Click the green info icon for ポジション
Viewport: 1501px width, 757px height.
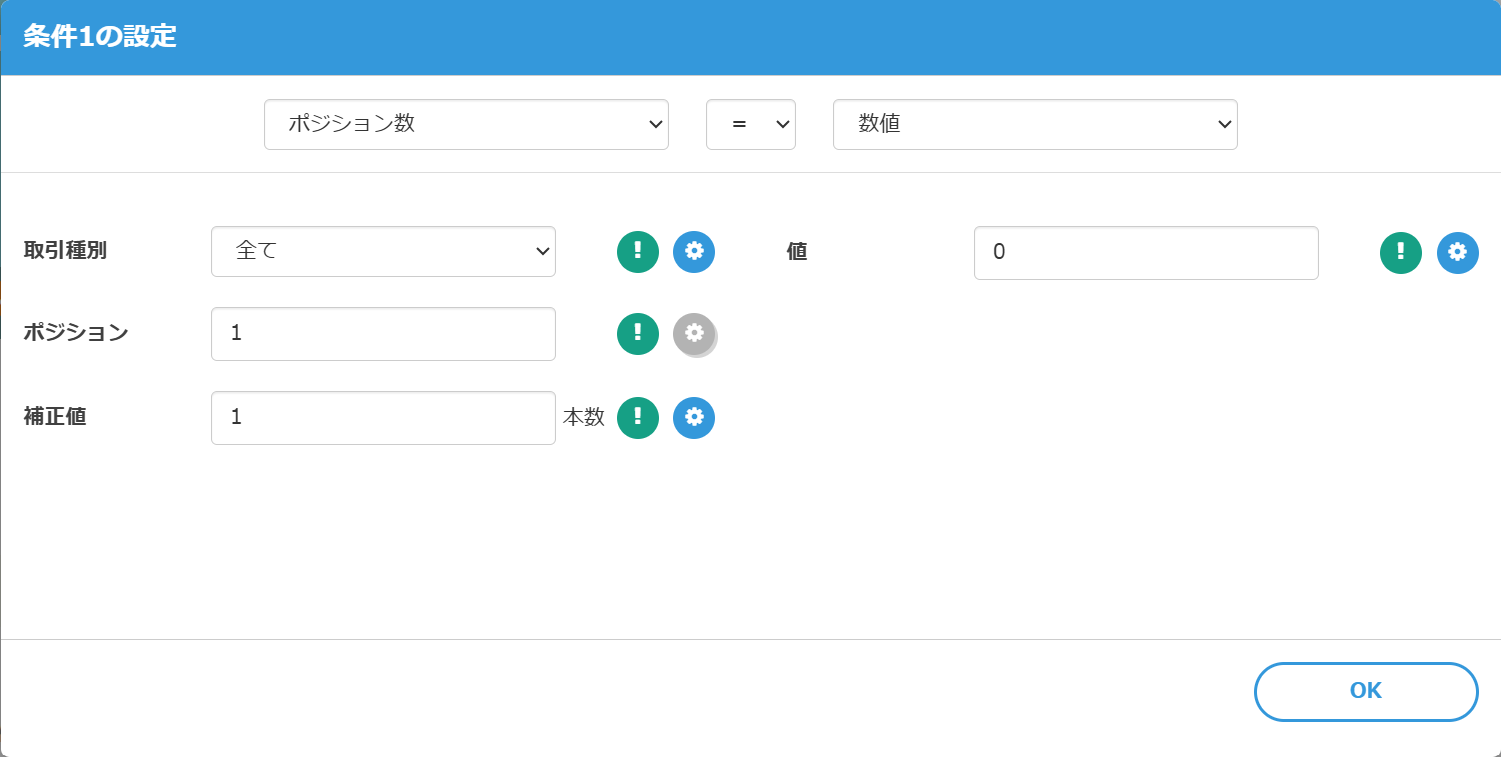tap(638, 334)
